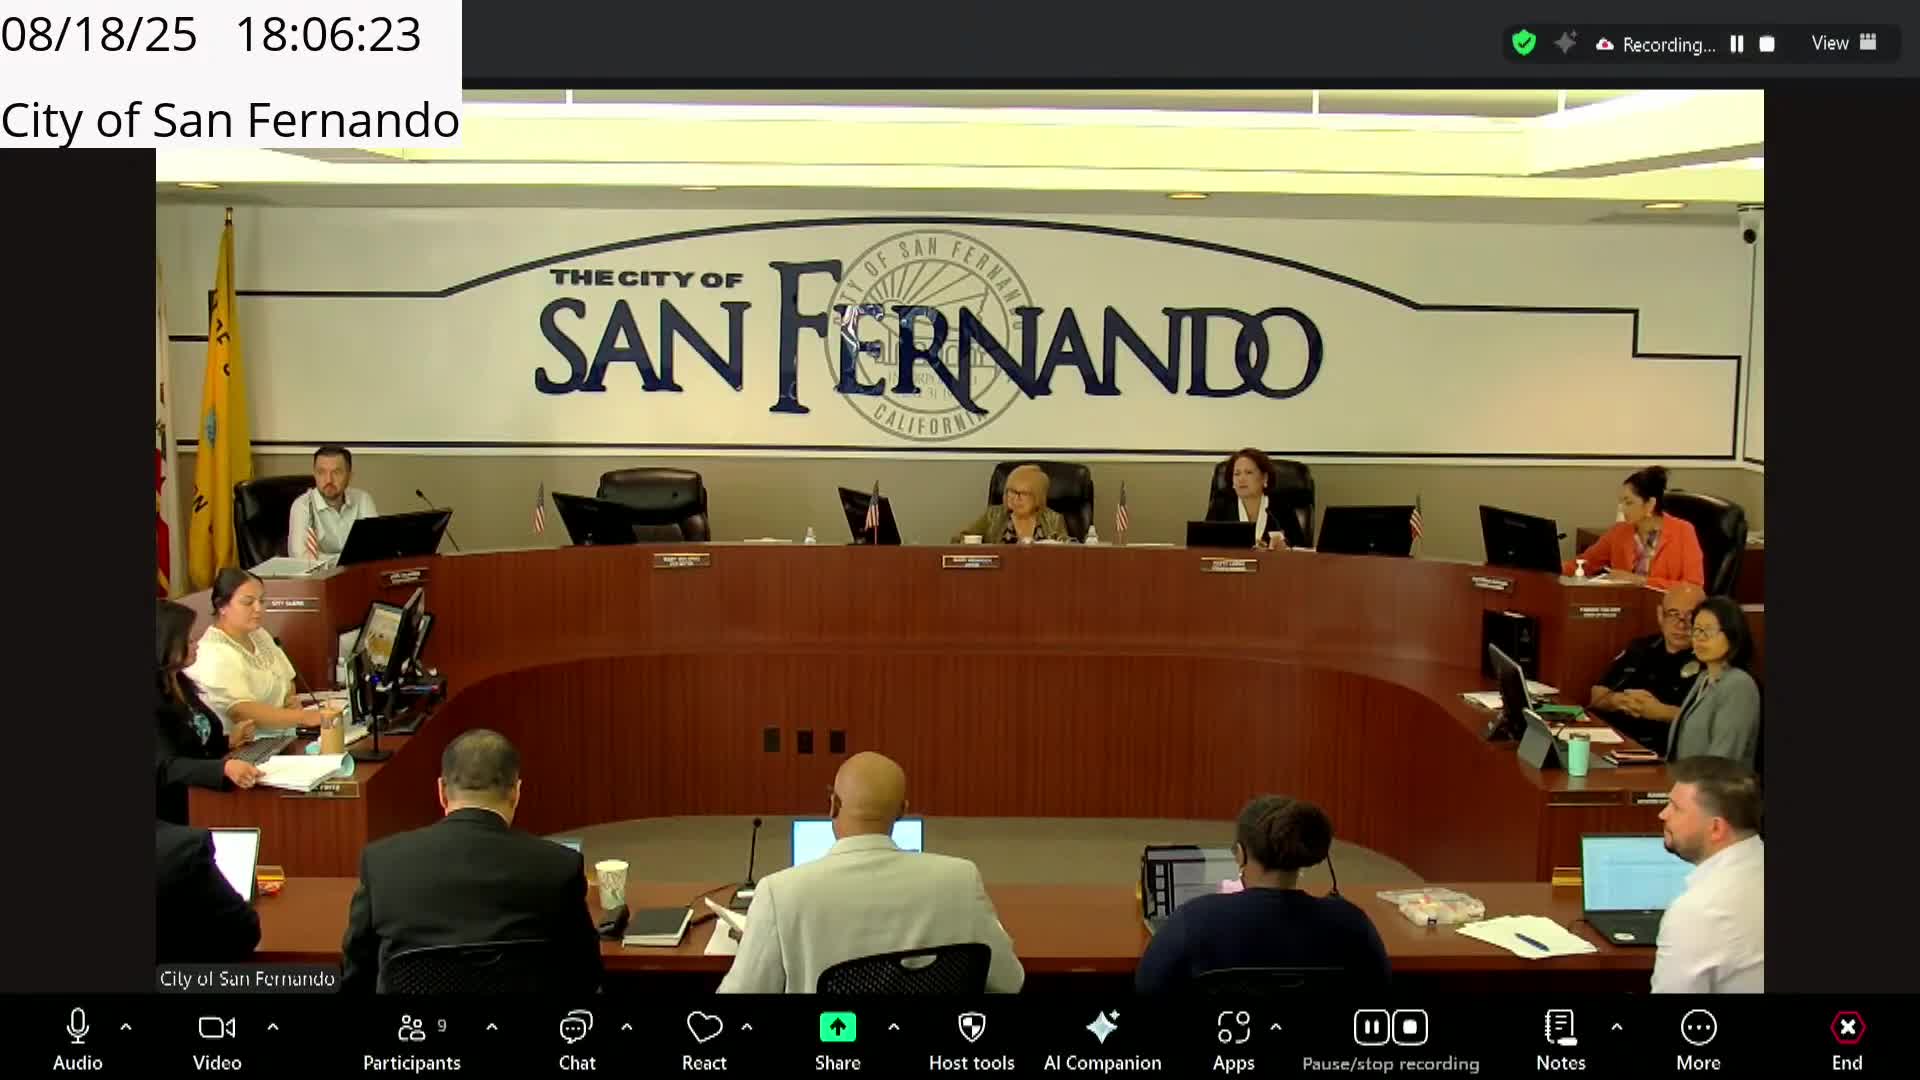Click the City of San Fernando video feed
Viewport: 1920px width, 1080px height.
pyautogui.click(x=960, y=540)
